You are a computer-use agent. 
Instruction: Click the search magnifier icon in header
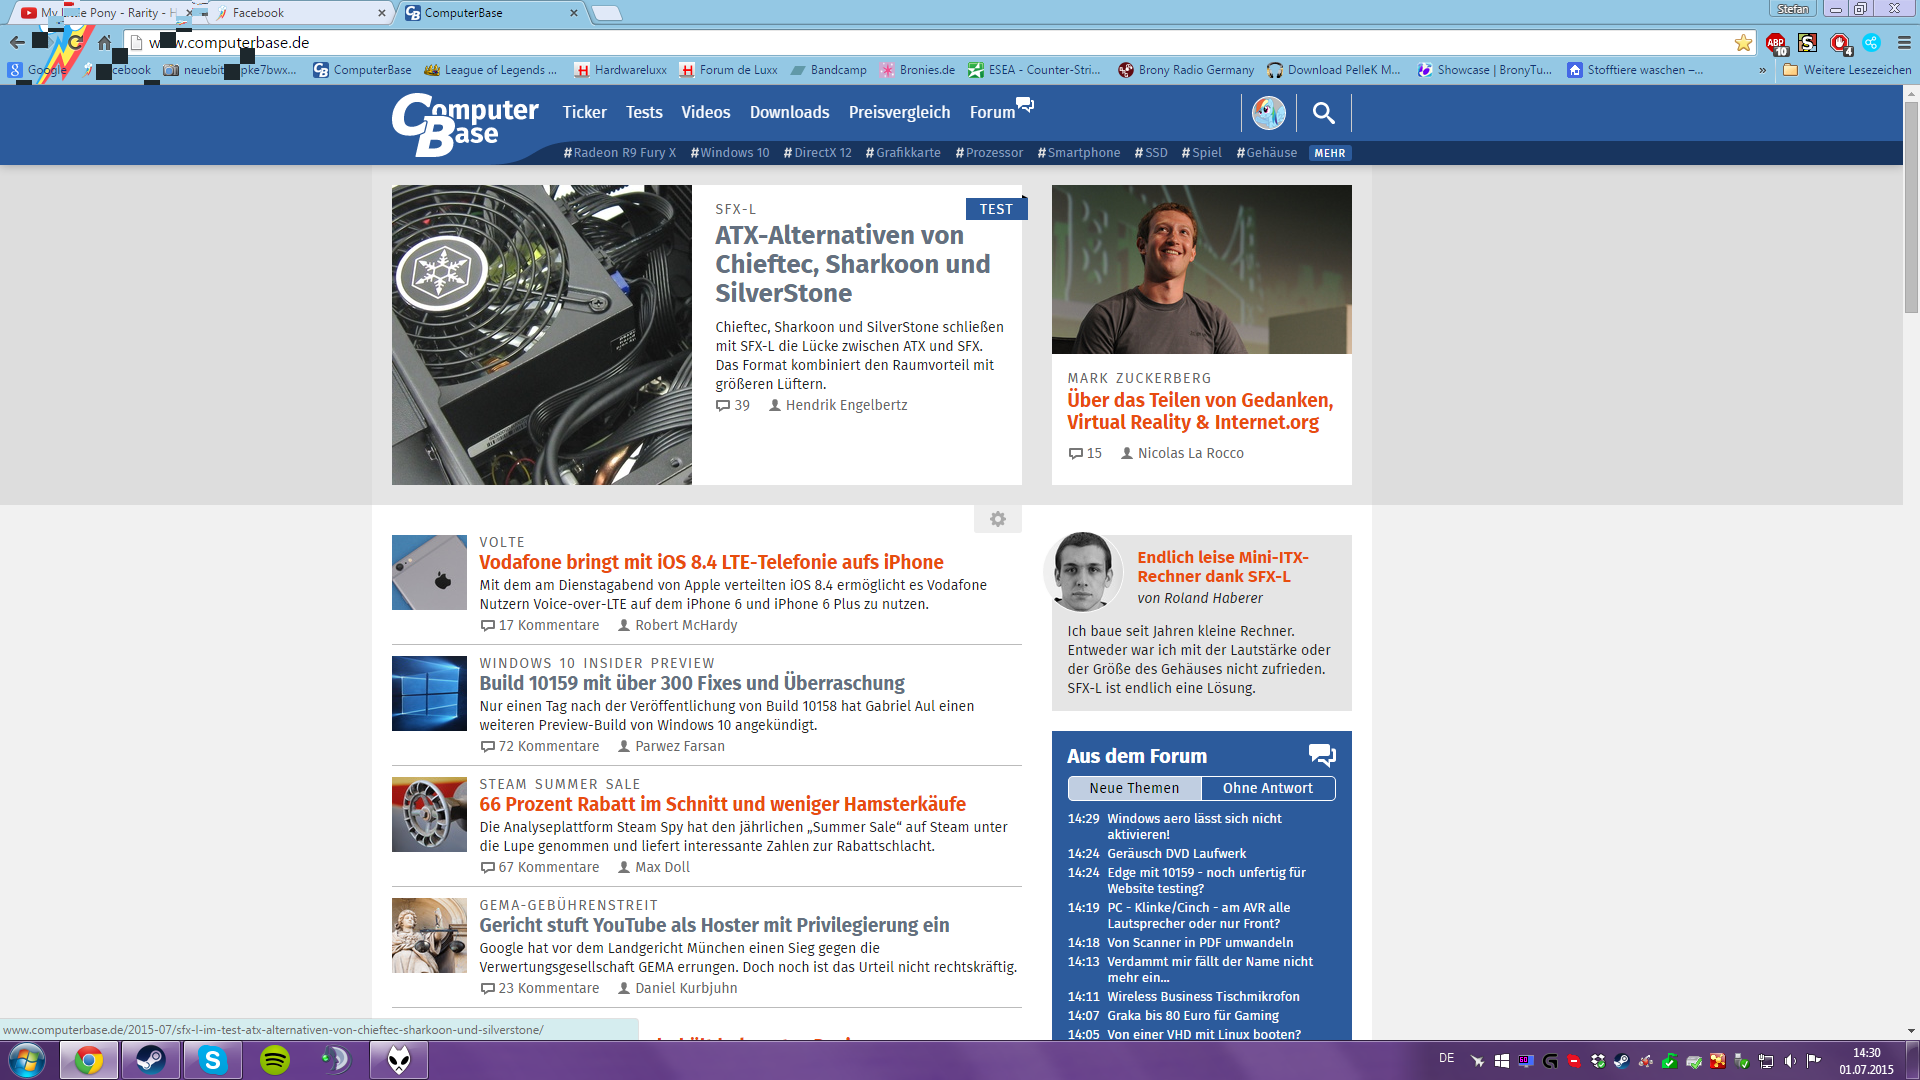(x=1323, y=113)
